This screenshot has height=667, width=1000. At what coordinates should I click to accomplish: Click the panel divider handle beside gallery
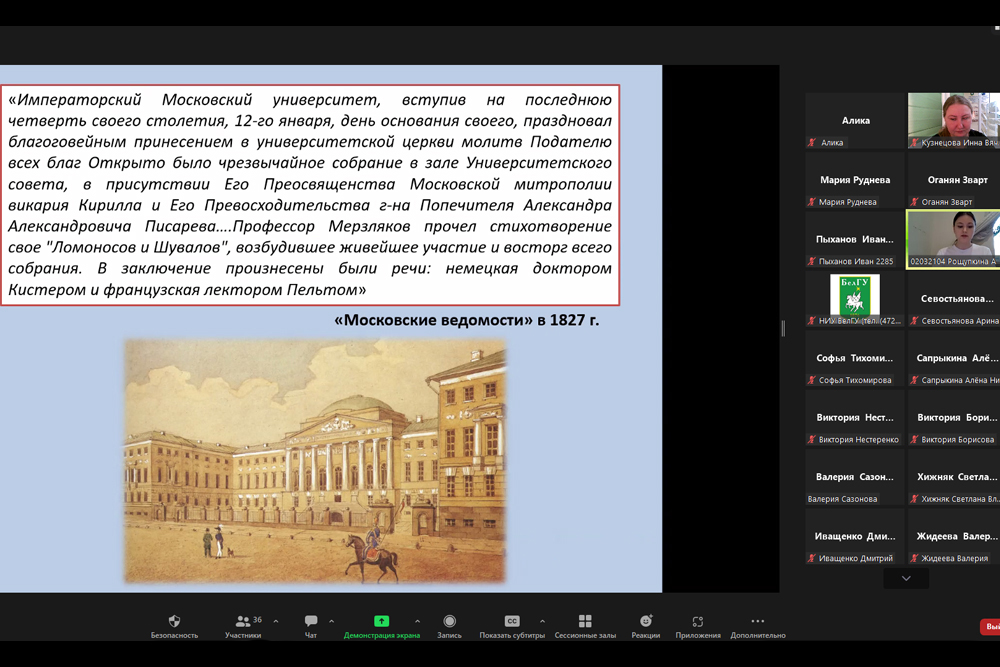[x=783, y=328]
